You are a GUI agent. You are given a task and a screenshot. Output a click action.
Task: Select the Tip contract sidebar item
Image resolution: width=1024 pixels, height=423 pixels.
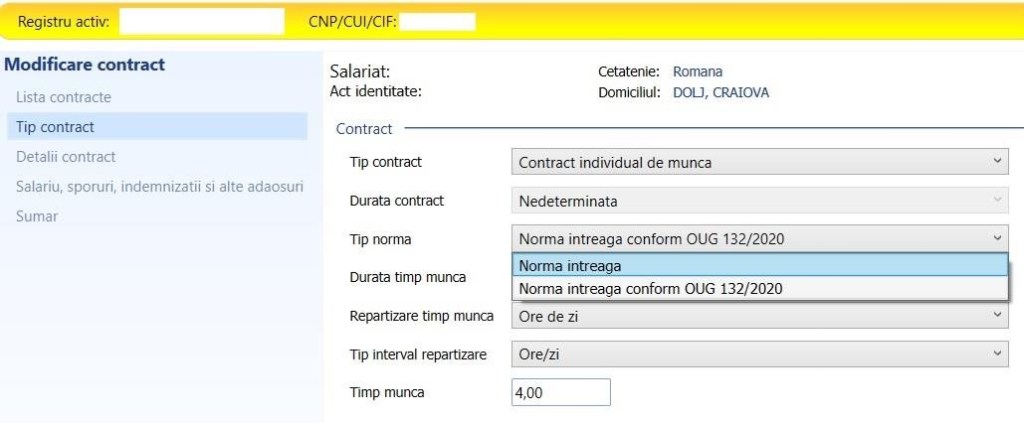[x=56, y=127]
